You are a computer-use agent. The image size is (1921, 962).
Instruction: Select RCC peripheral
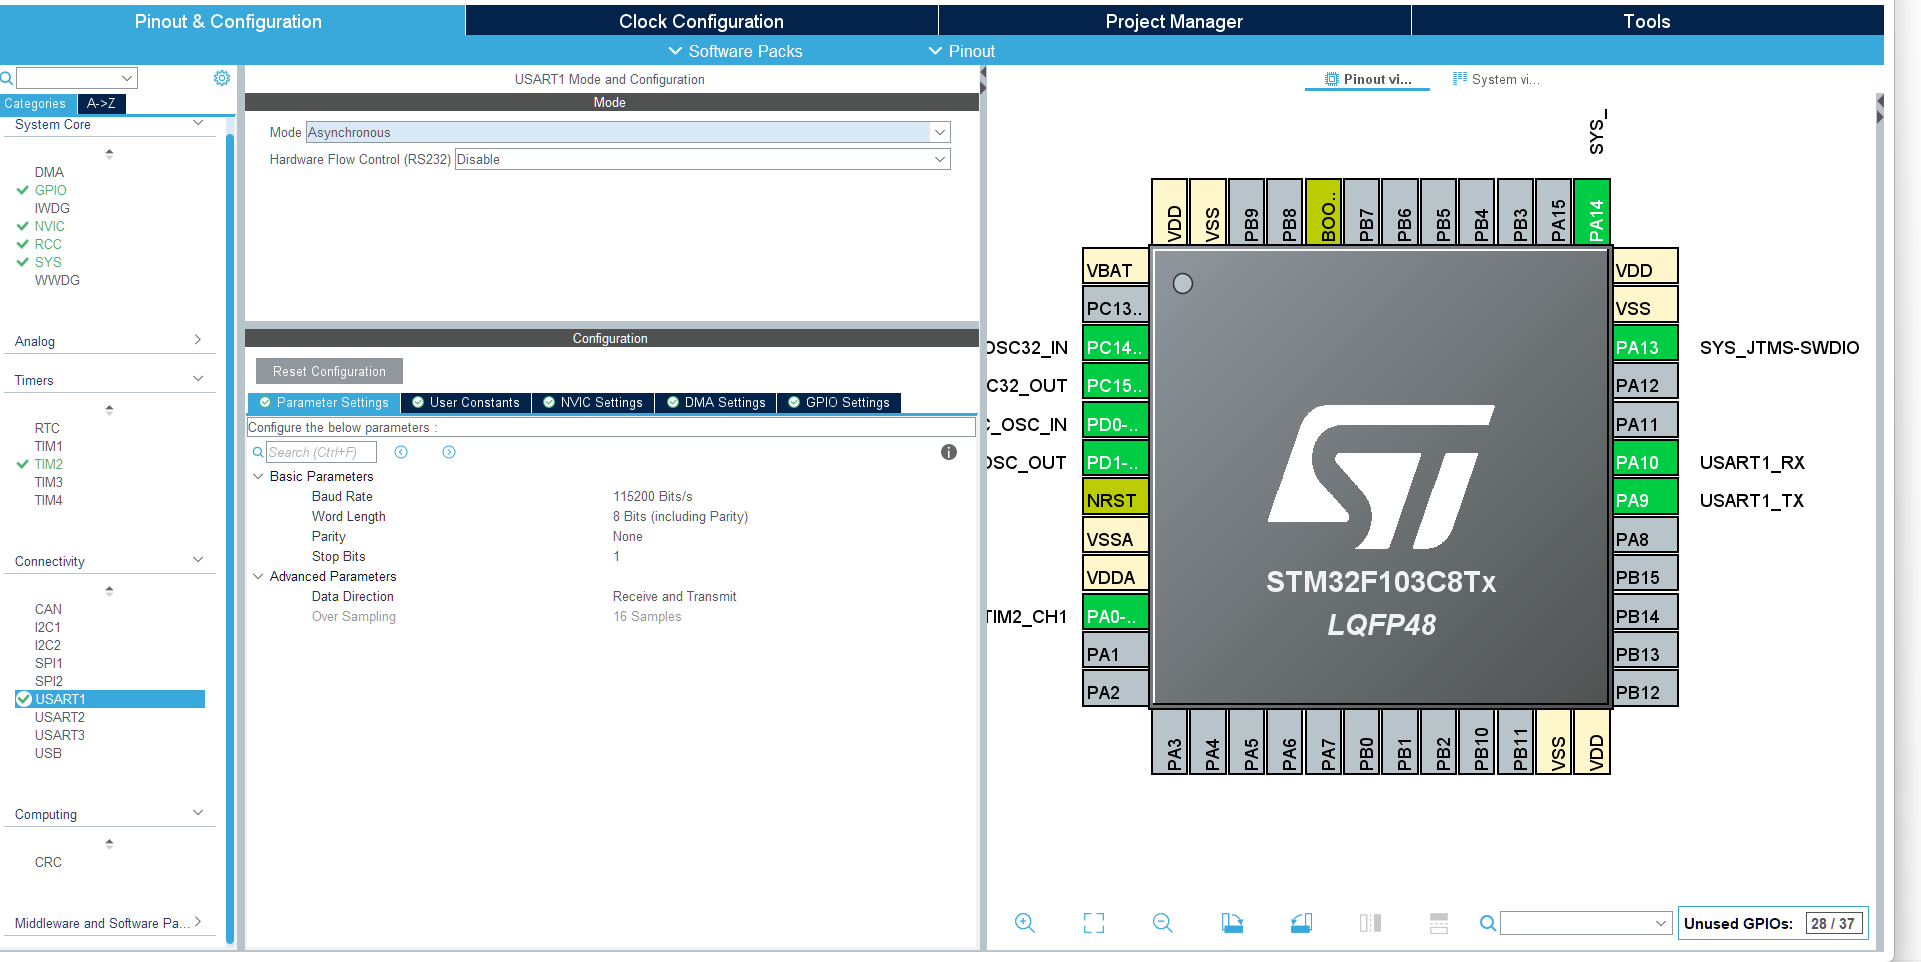click(x=48, y=244)
